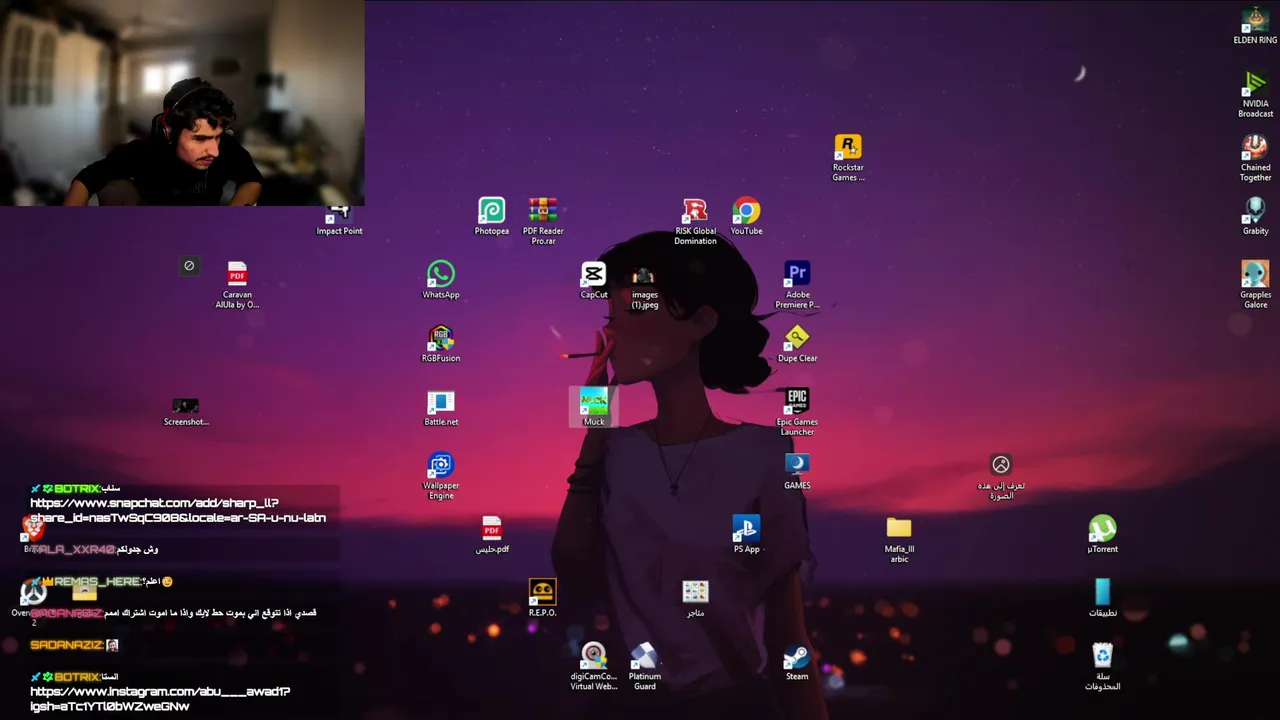Click the instagram.com link in chat
1280x720 pixels.
pos(160,698)
